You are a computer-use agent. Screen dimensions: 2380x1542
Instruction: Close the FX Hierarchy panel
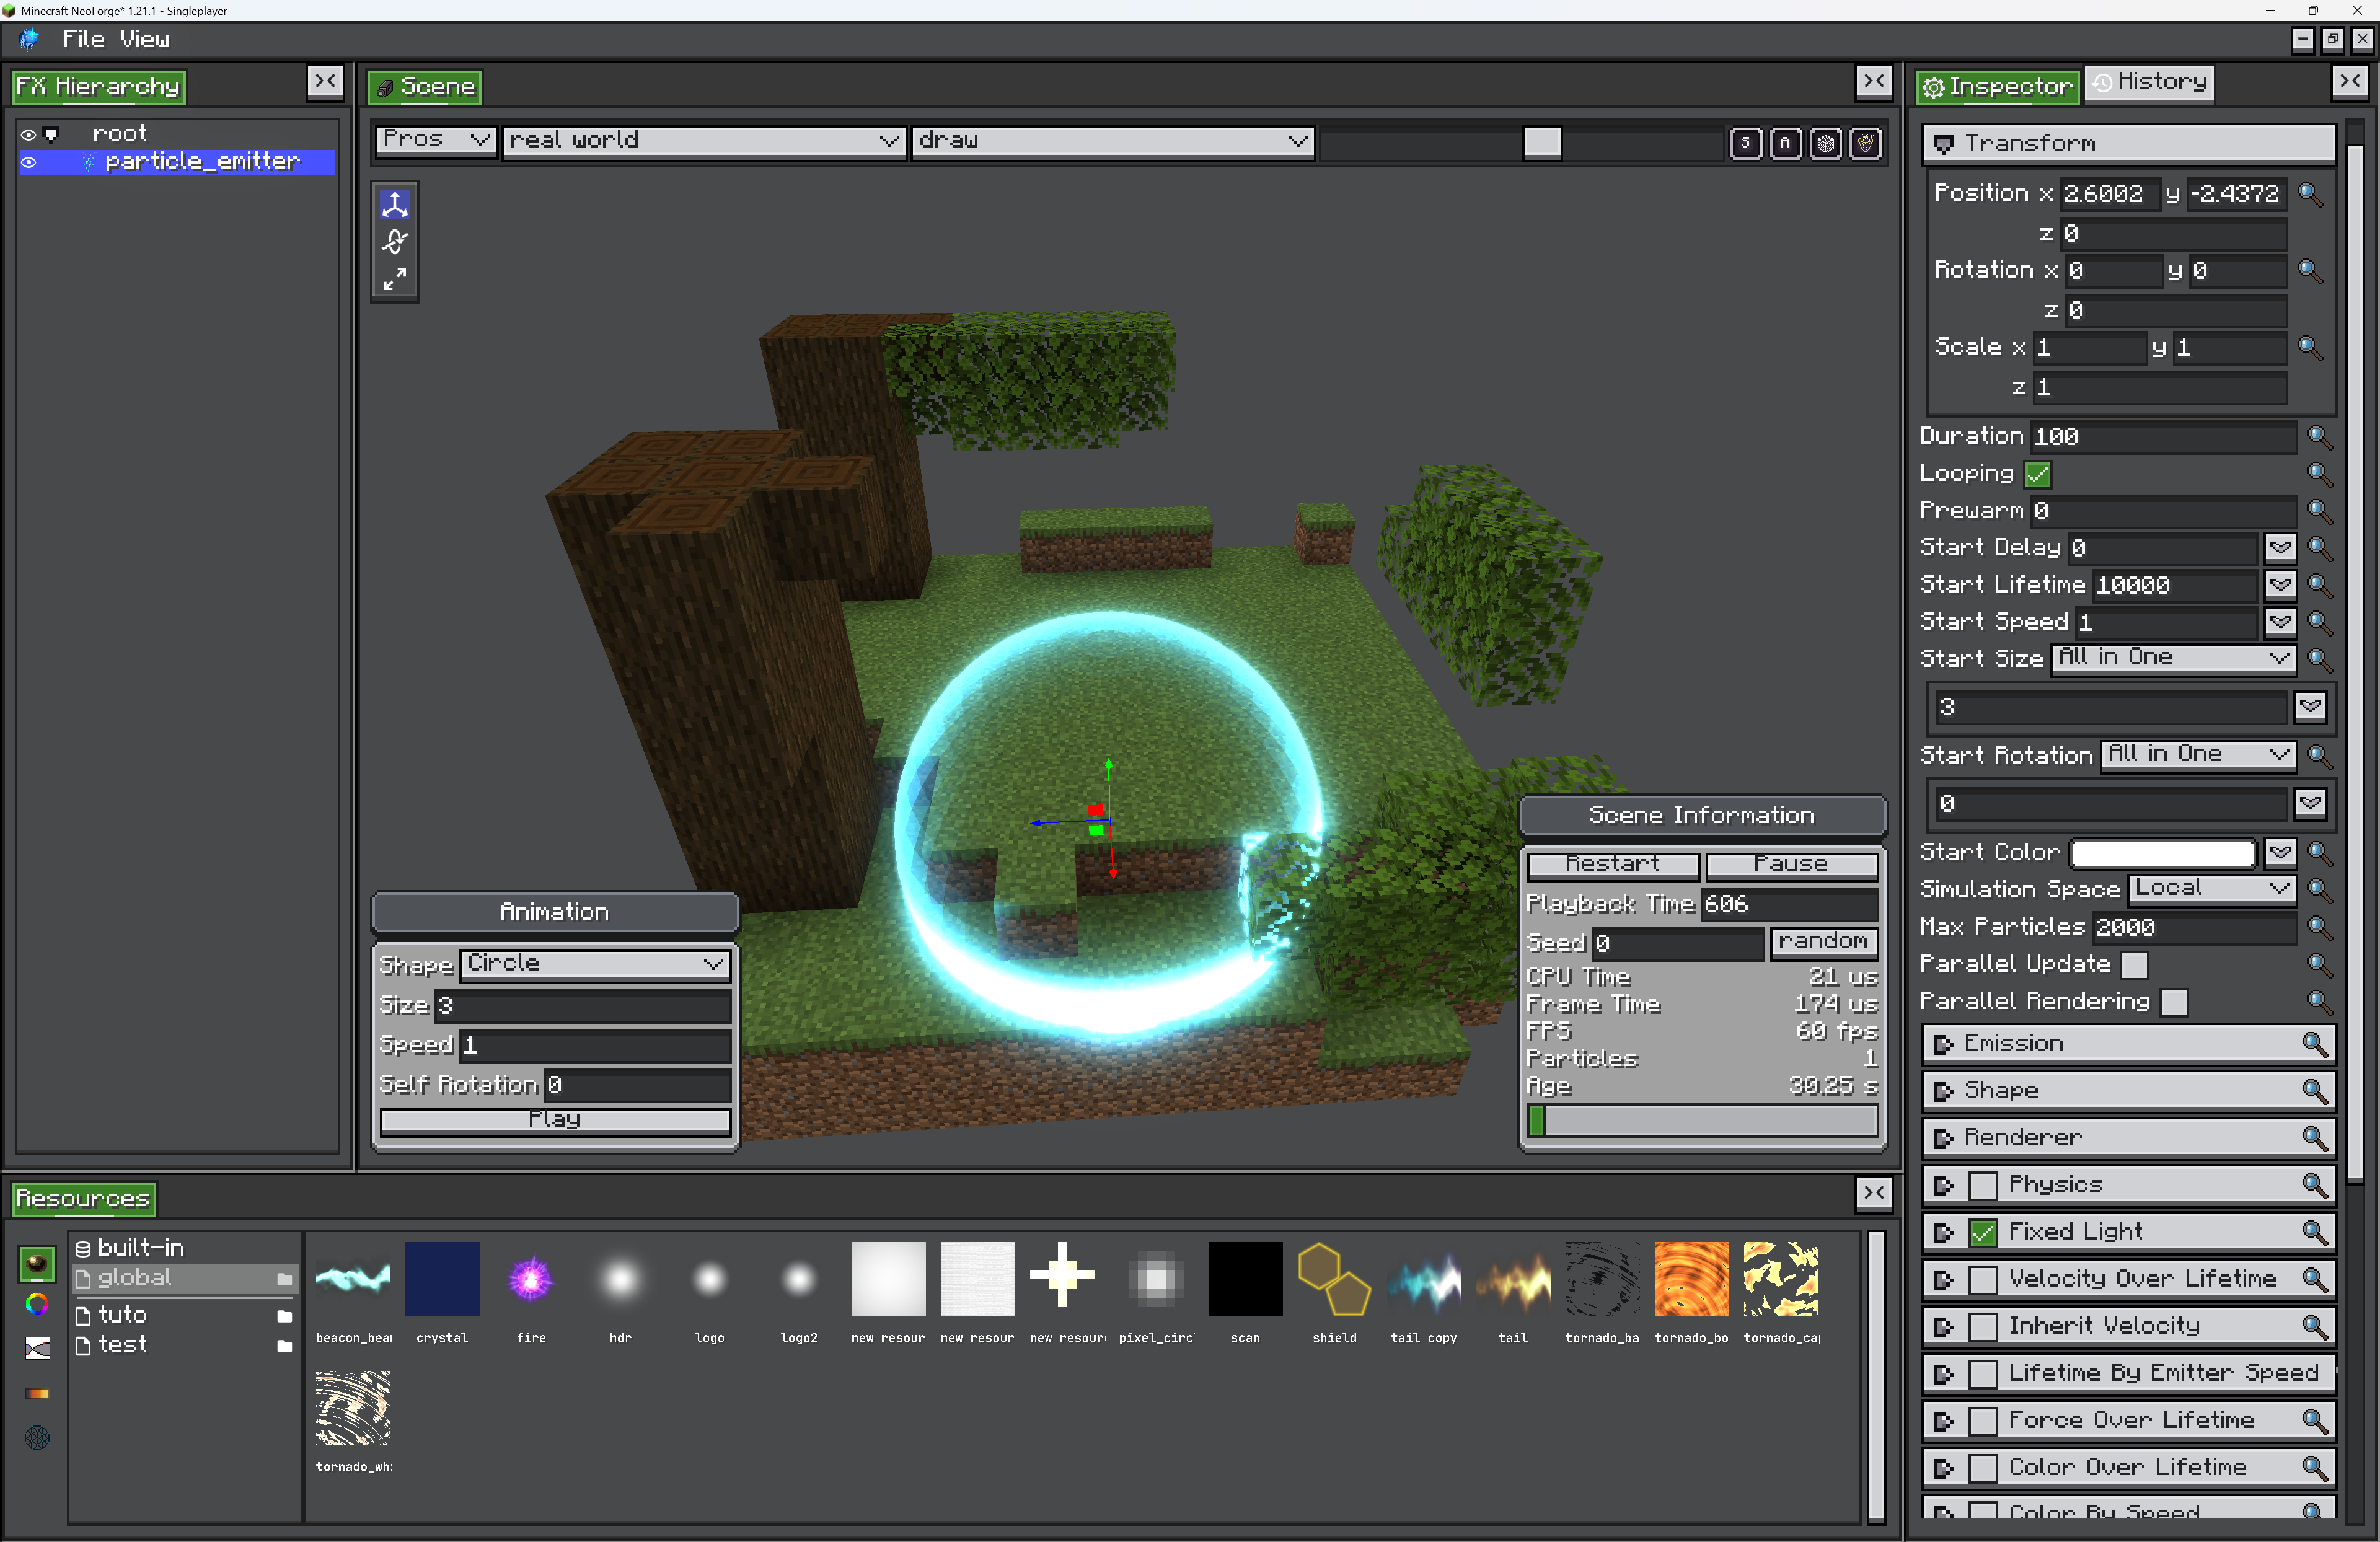coord(325,82)
